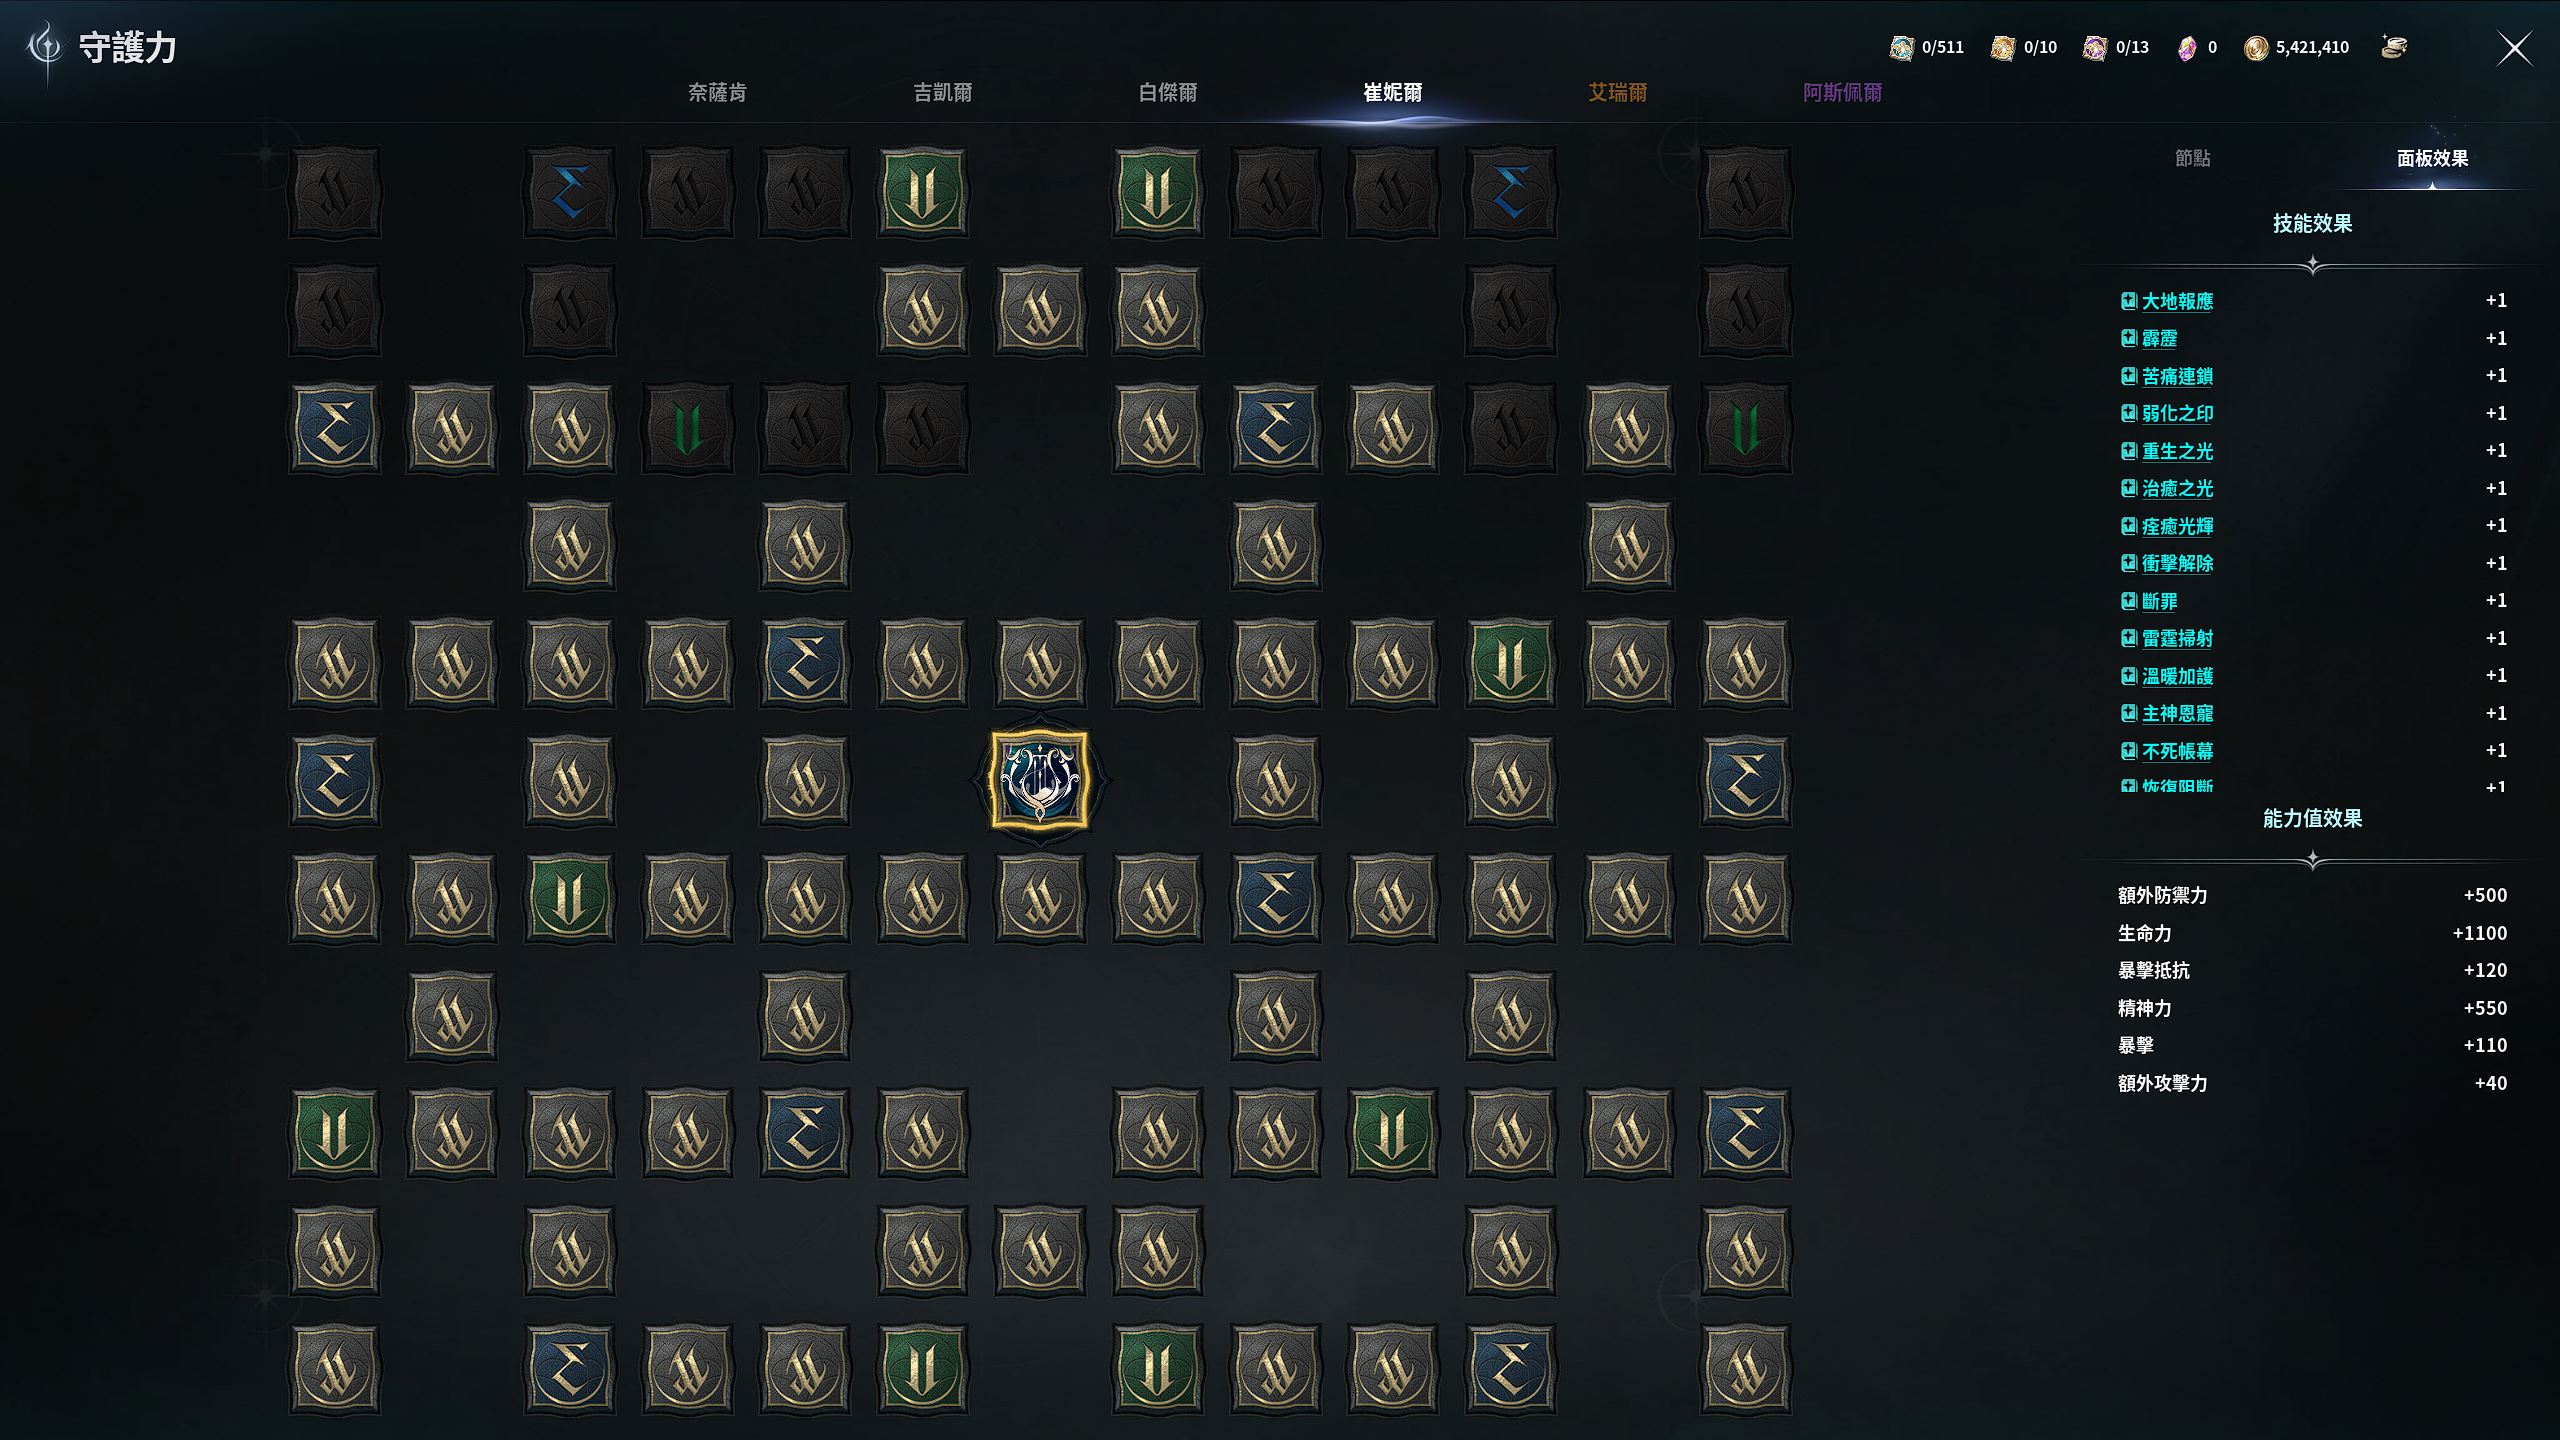Select the central lyre emblem node

(x=1040, y=780)
